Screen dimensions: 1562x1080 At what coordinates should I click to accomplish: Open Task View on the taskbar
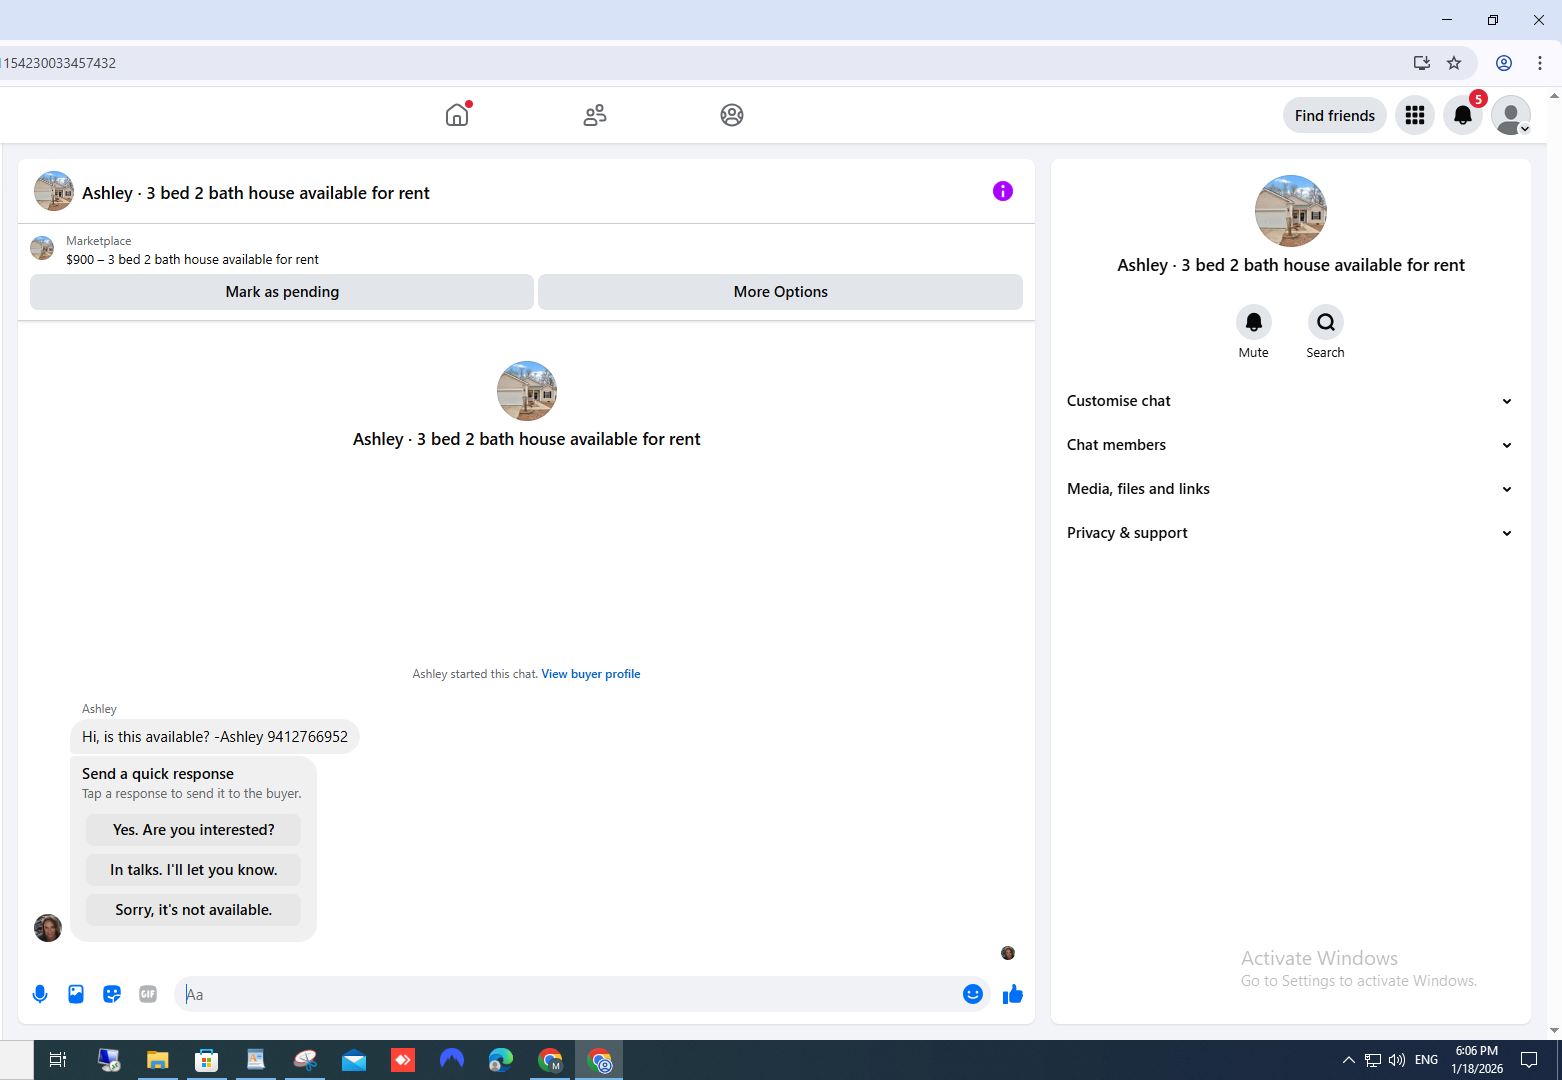(x=58, y=1060)
